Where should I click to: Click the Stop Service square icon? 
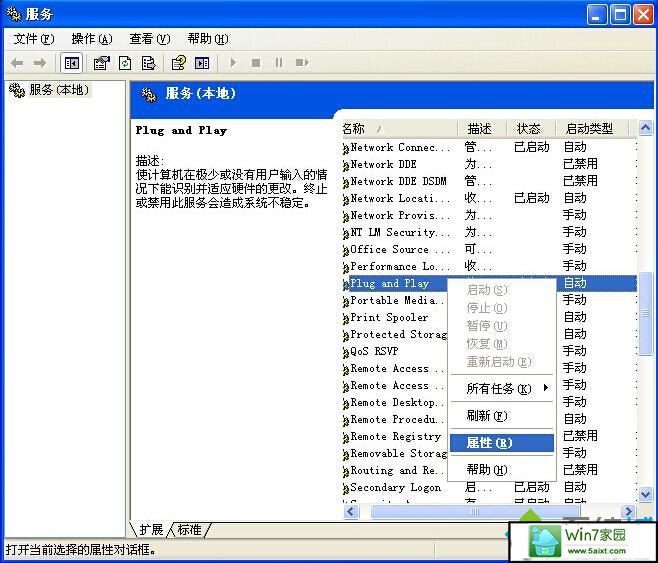pyautogui.click(x=256, y=63)
